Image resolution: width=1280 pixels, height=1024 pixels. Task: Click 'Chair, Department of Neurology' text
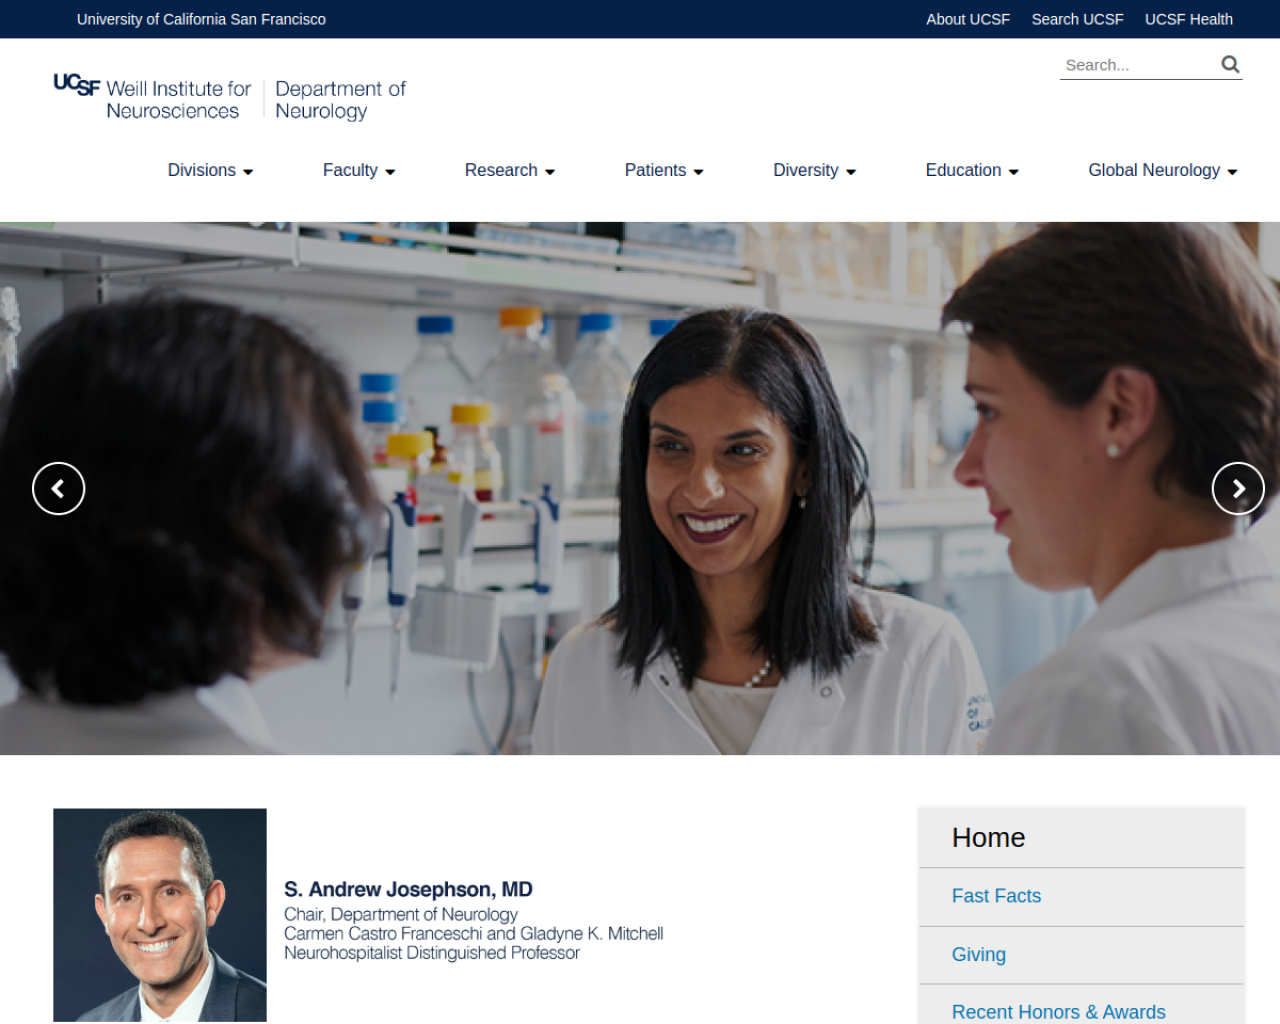401,914
